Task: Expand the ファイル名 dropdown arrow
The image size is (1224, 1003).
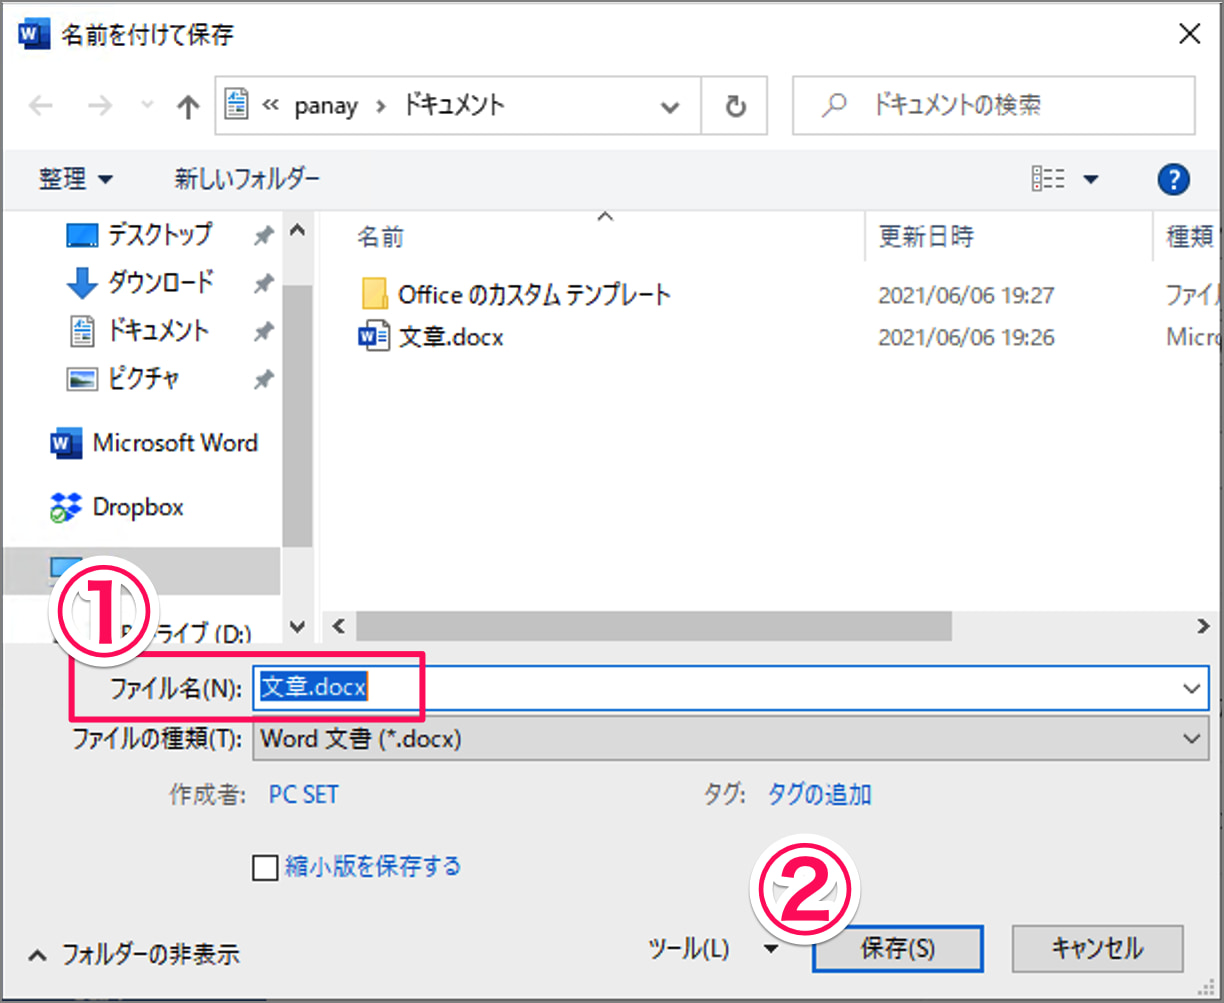Action: 1192,688
